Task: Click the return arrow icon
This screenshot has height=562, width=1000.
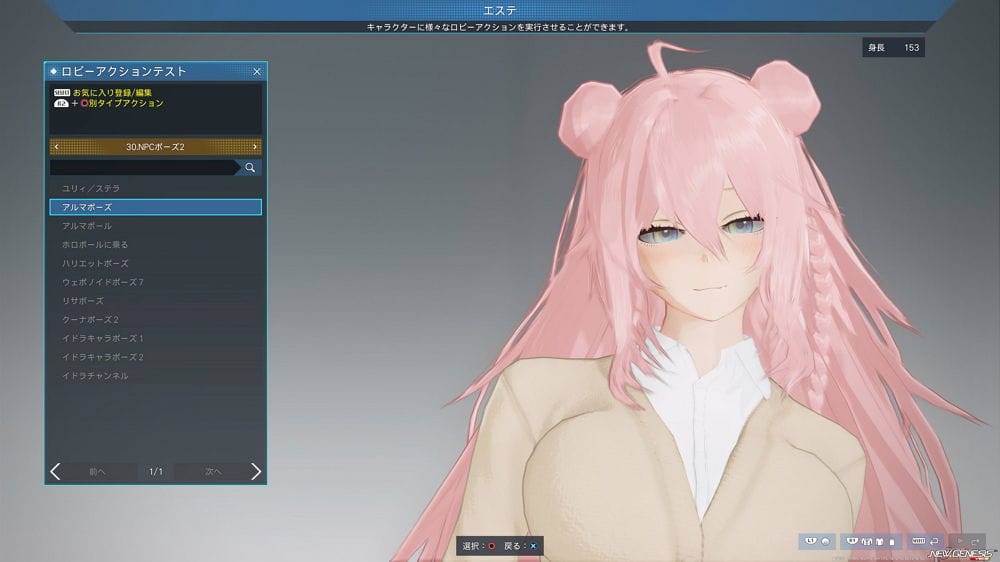Action: click(x=934, y=542)
